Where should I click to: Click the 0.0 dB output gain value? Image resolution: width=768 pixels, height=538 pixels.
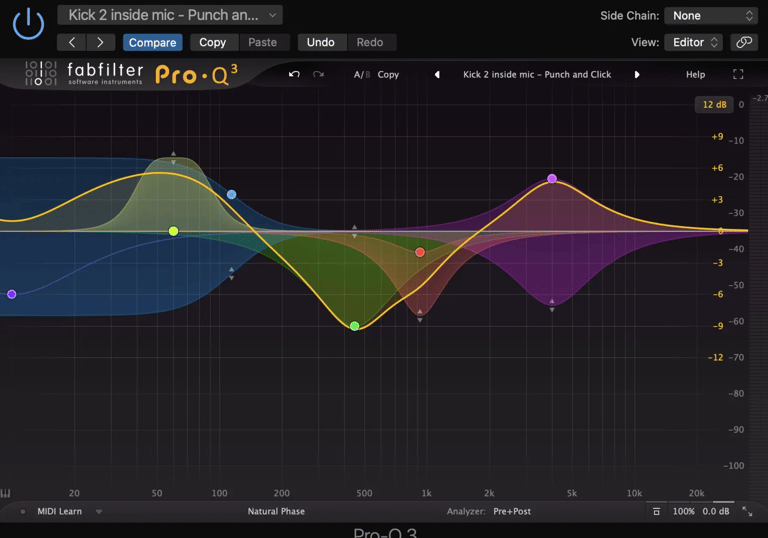716,511
